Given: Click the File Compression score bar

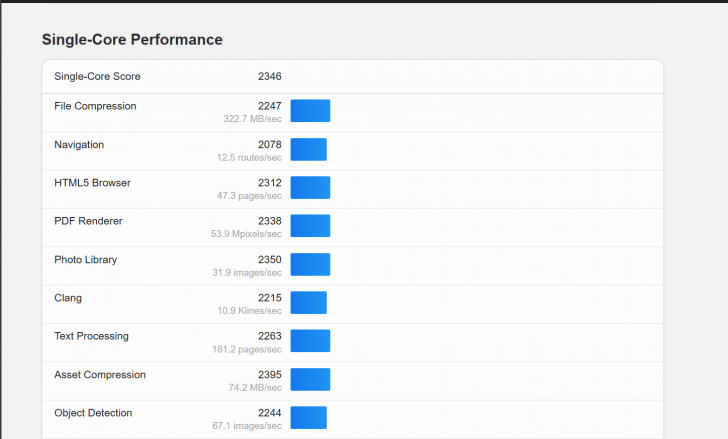Looking at the screenshot, I should pos(310,111).
